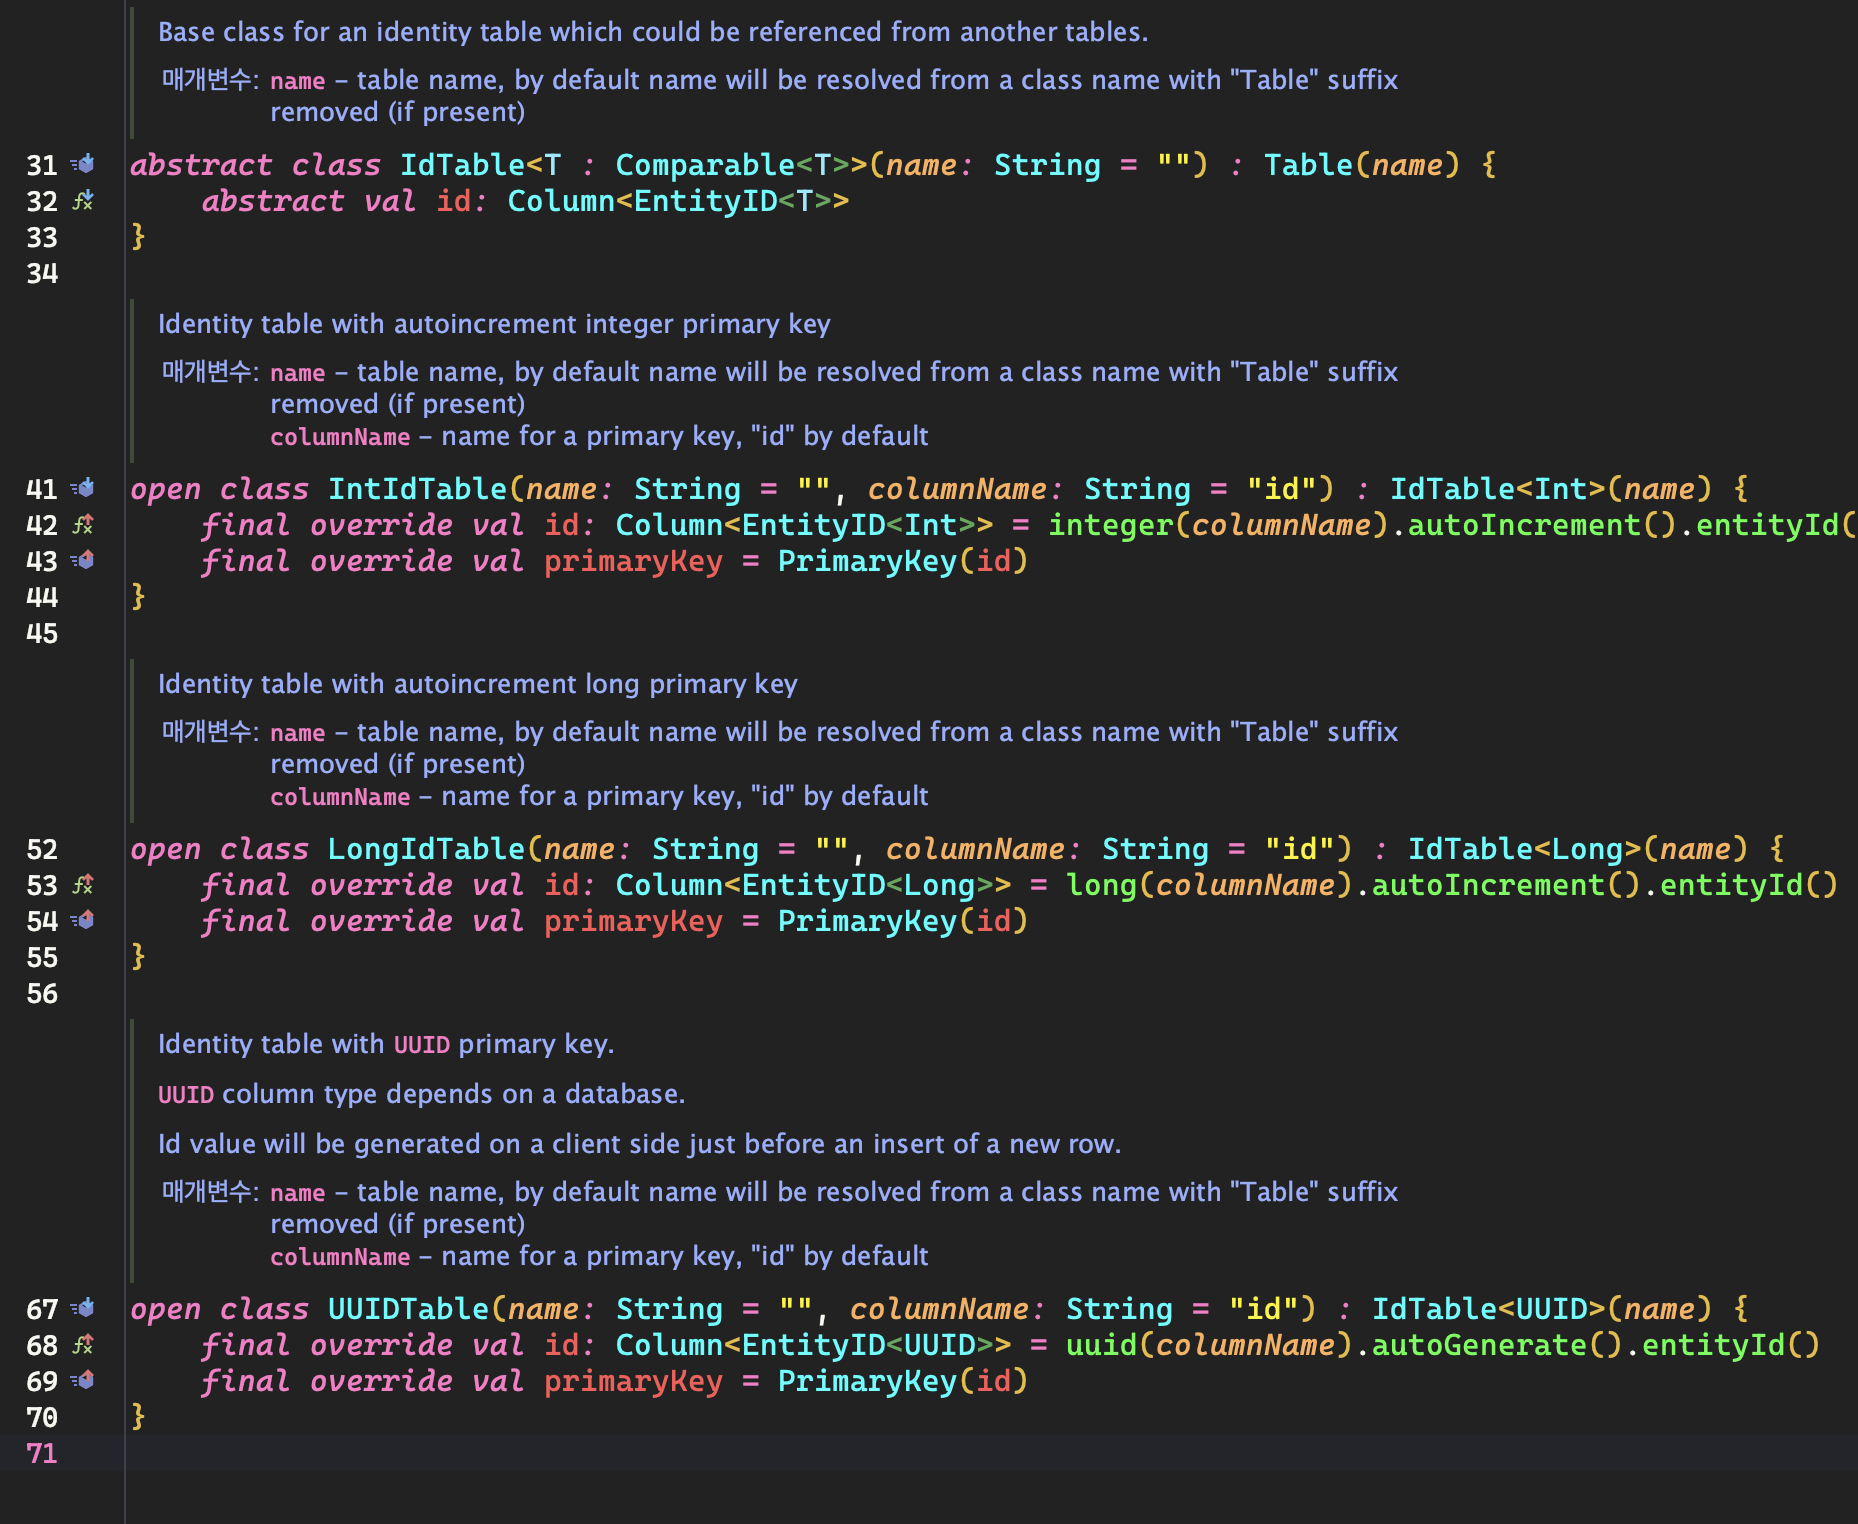
Task: Click autoGenerate() on line 68
Action: point(1497,1345)
